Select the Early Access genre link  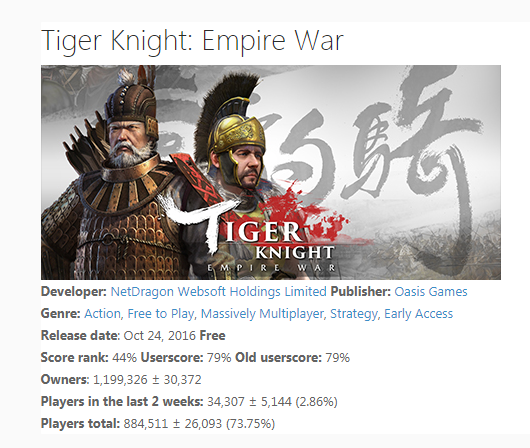[x=418, y=314]
